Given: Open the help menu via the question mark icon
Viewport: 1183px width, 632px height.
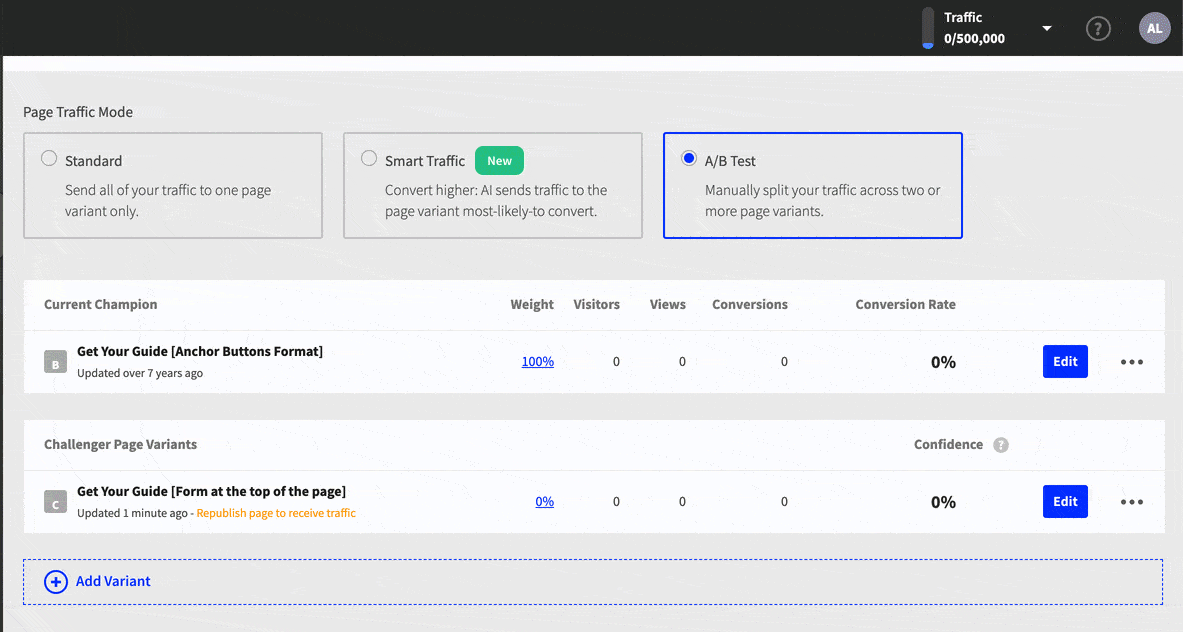Looking at the screenshot, I should (1098, 28).
